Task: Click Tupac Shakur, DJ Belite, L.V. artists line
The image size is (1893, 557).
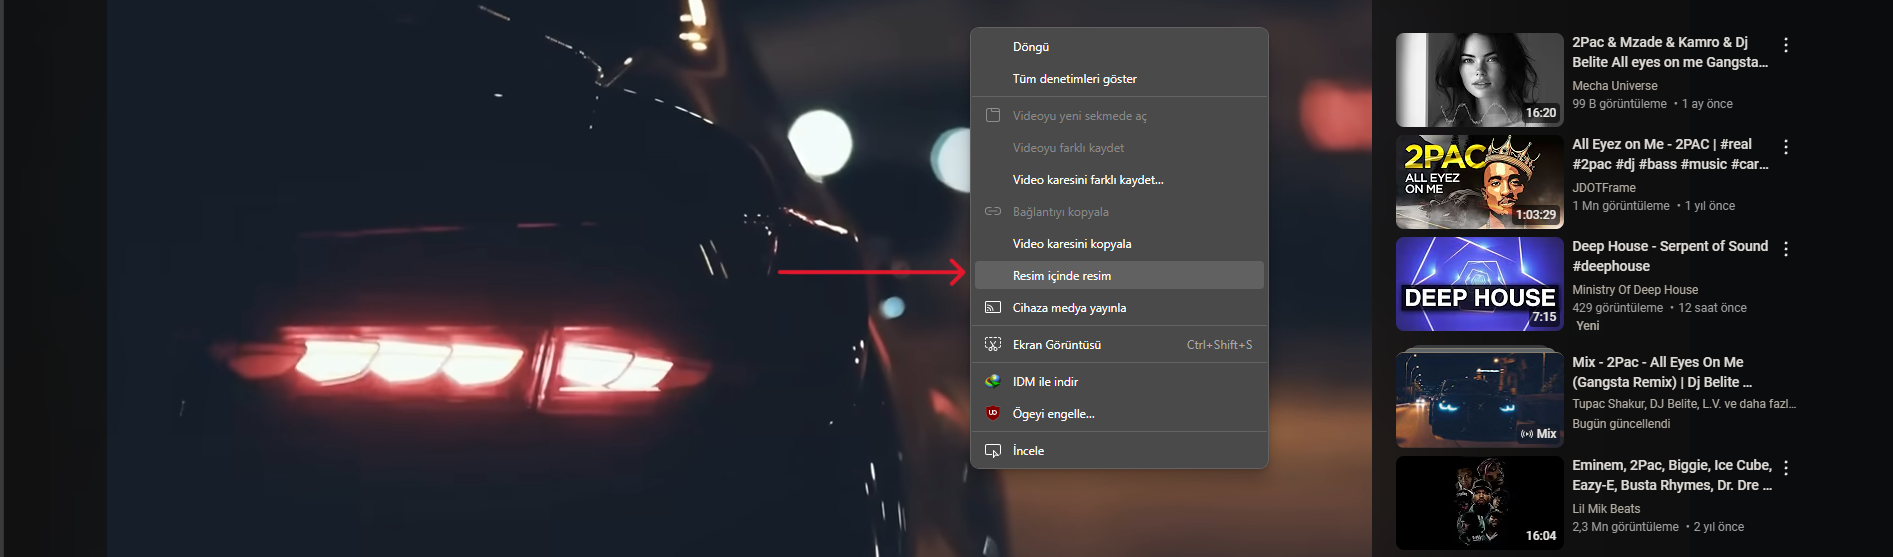Action: pos(1684,404)
